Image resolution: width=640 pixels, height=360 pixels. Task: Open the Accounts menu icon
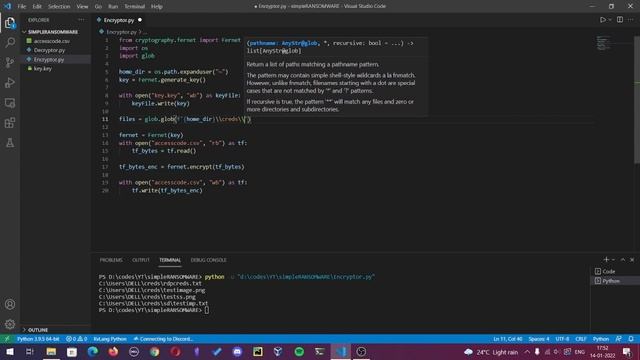click(x=10, y=304)
